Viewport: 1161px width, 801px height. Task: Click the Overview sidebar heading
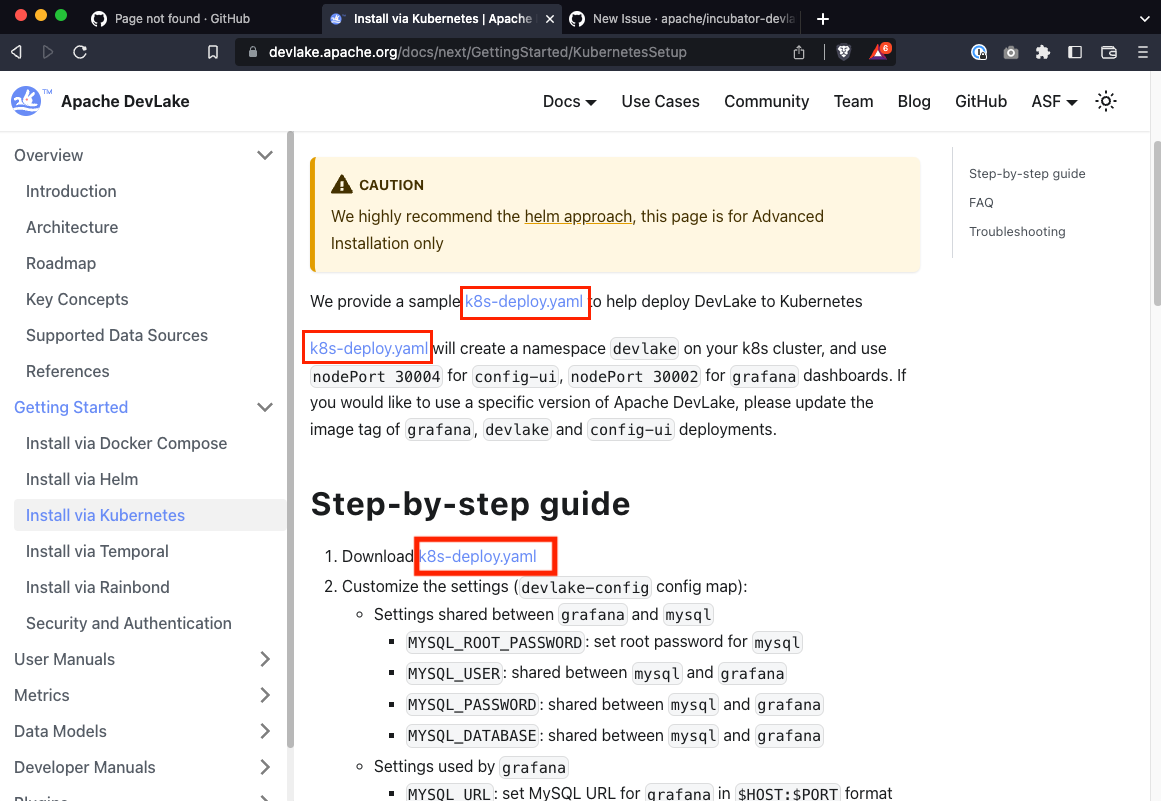pyautogui.click(x=48, y=155)
